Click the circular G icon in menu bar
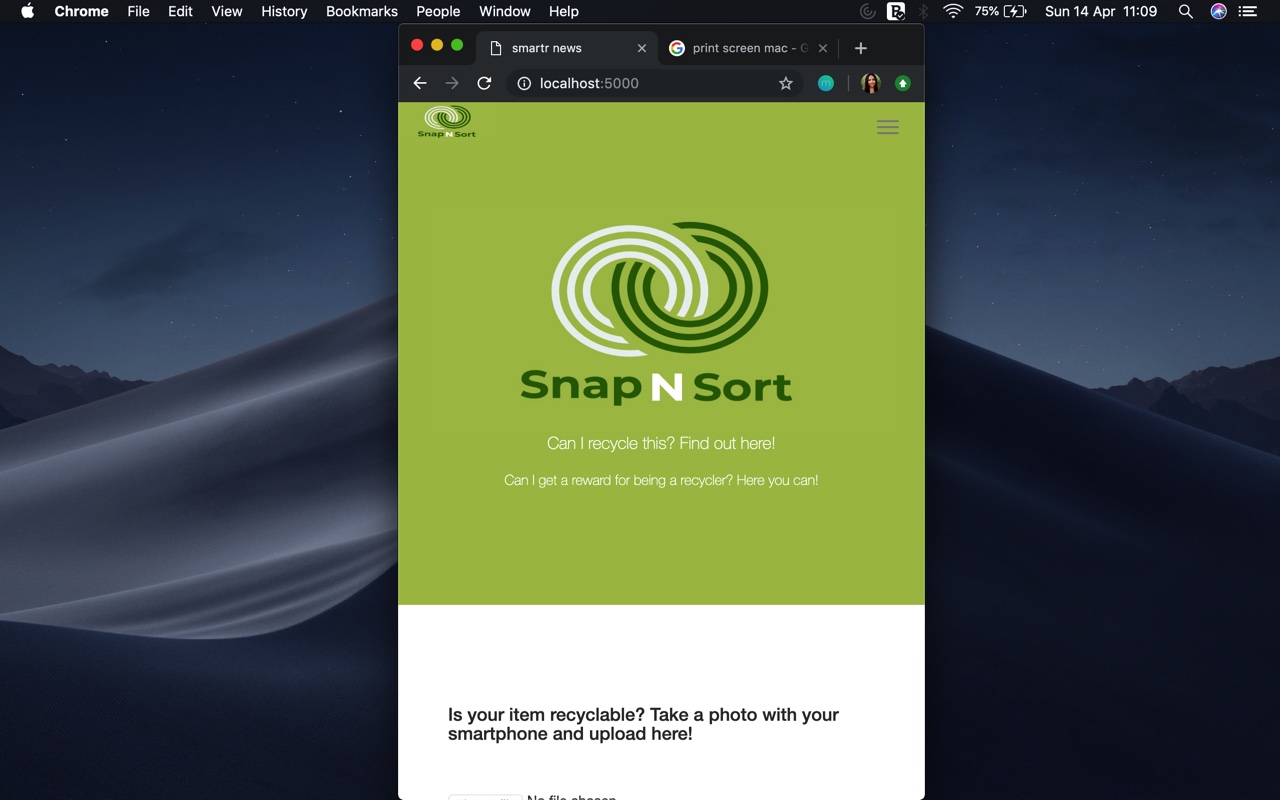 (868, 11)
